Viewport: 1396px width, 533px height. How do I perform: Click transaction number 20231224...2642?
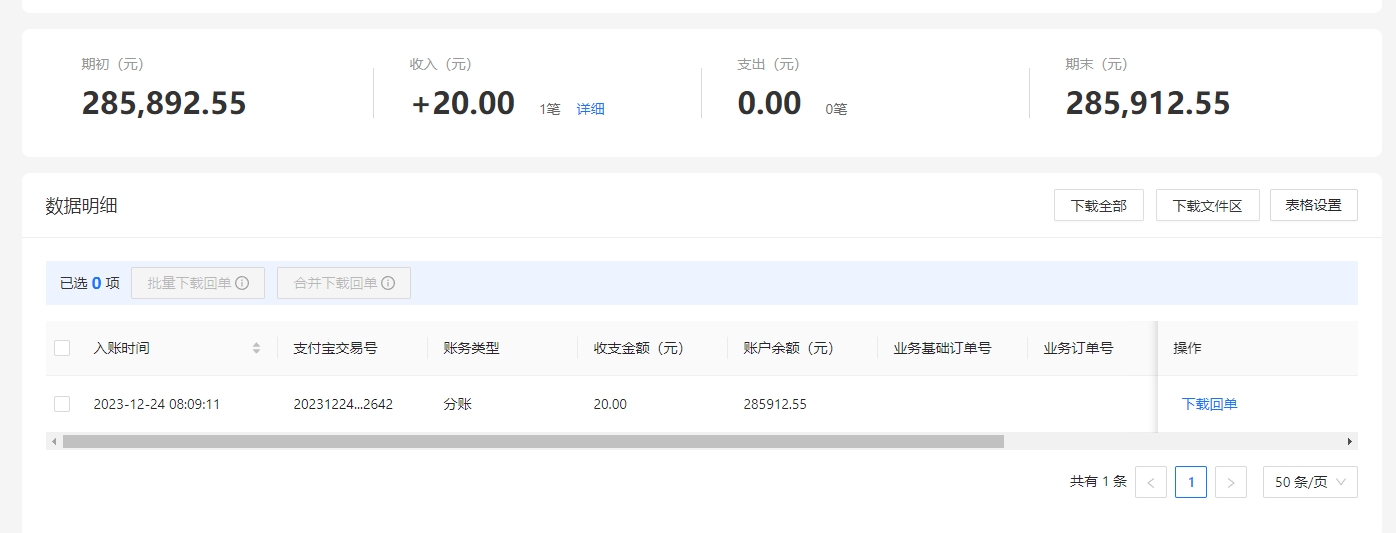point(343,404)
